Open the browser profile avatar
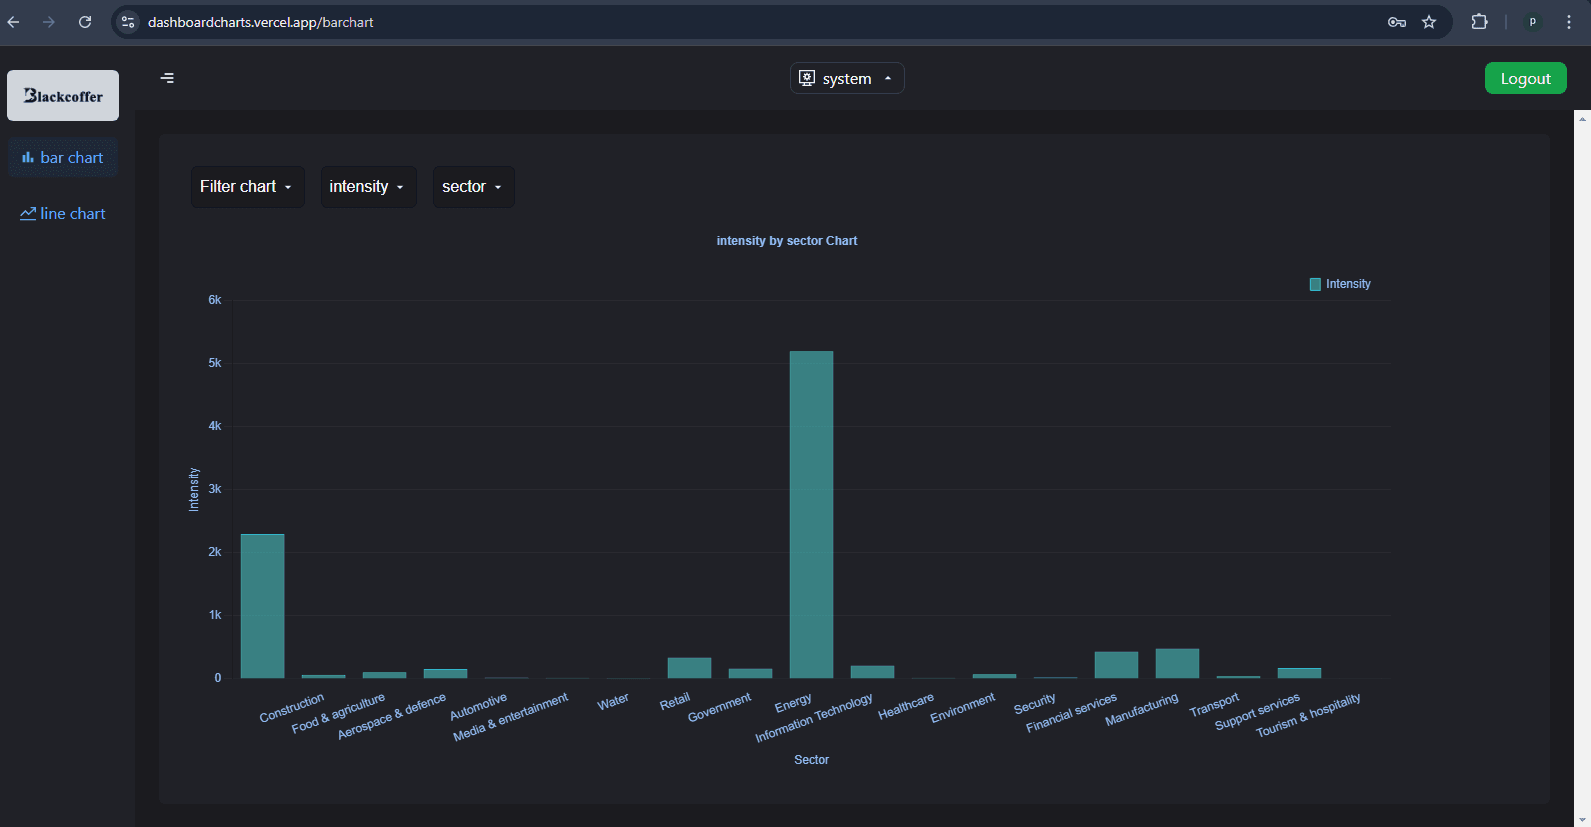The height and width of the screenshot is (827, 1591). (1532, 22)
